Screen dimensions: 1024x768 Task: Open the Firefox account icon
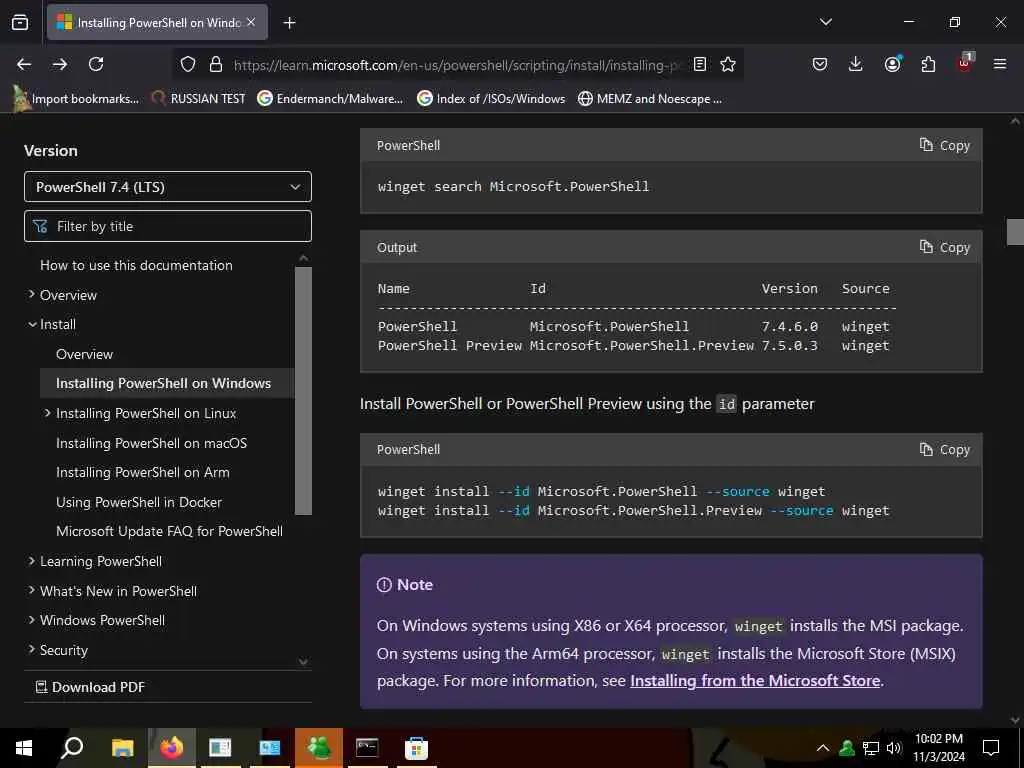coord(892,64)
